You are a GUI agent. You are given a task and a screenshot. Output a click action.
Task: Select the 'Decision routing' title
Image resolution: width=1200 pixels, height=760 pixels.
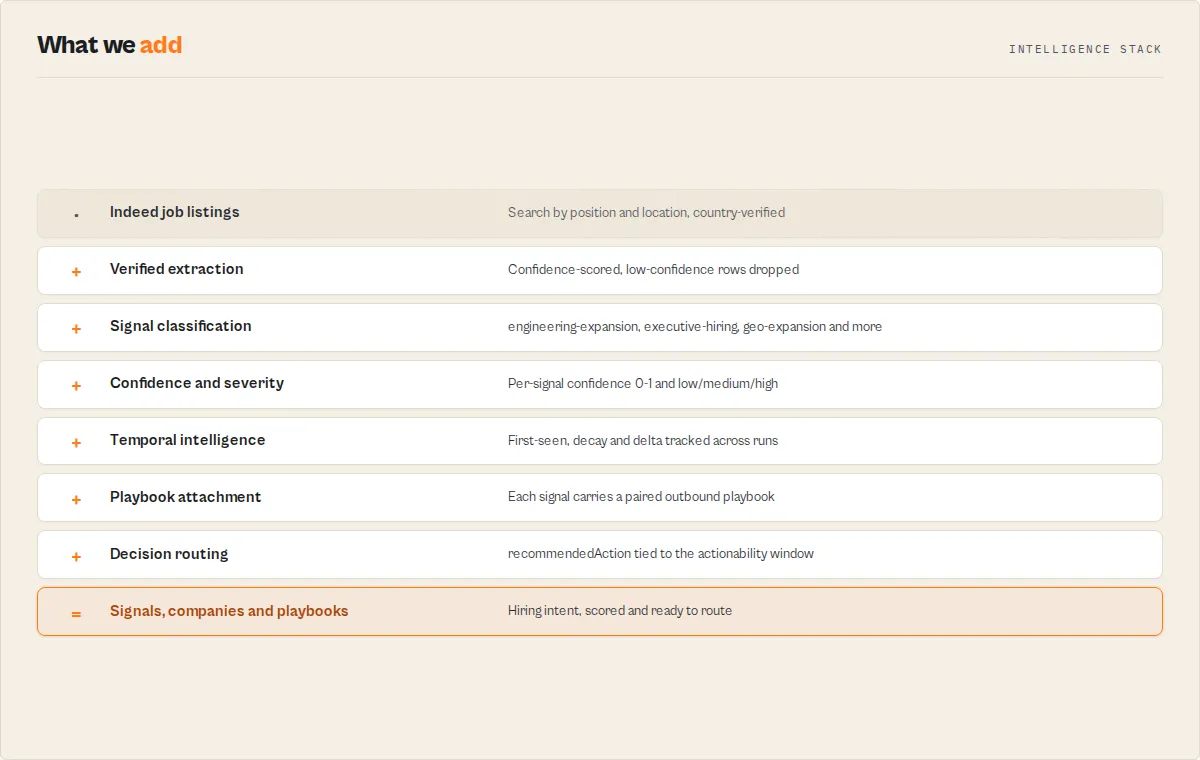click(x=169, y=554)
